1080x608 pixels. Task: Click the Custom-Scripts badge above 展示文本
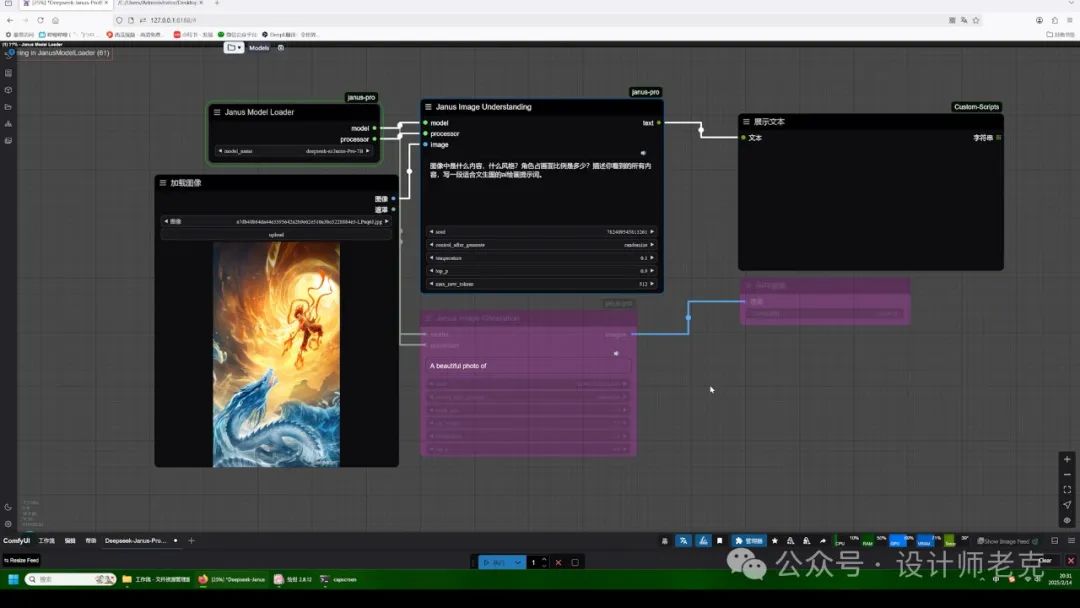click(977, 107)
